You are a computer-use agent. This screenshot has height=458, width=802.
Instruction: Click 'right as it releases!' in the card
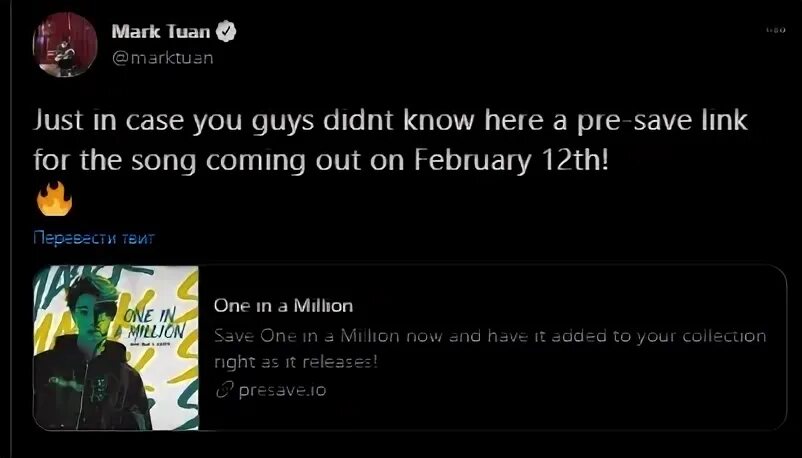(296, 361)
